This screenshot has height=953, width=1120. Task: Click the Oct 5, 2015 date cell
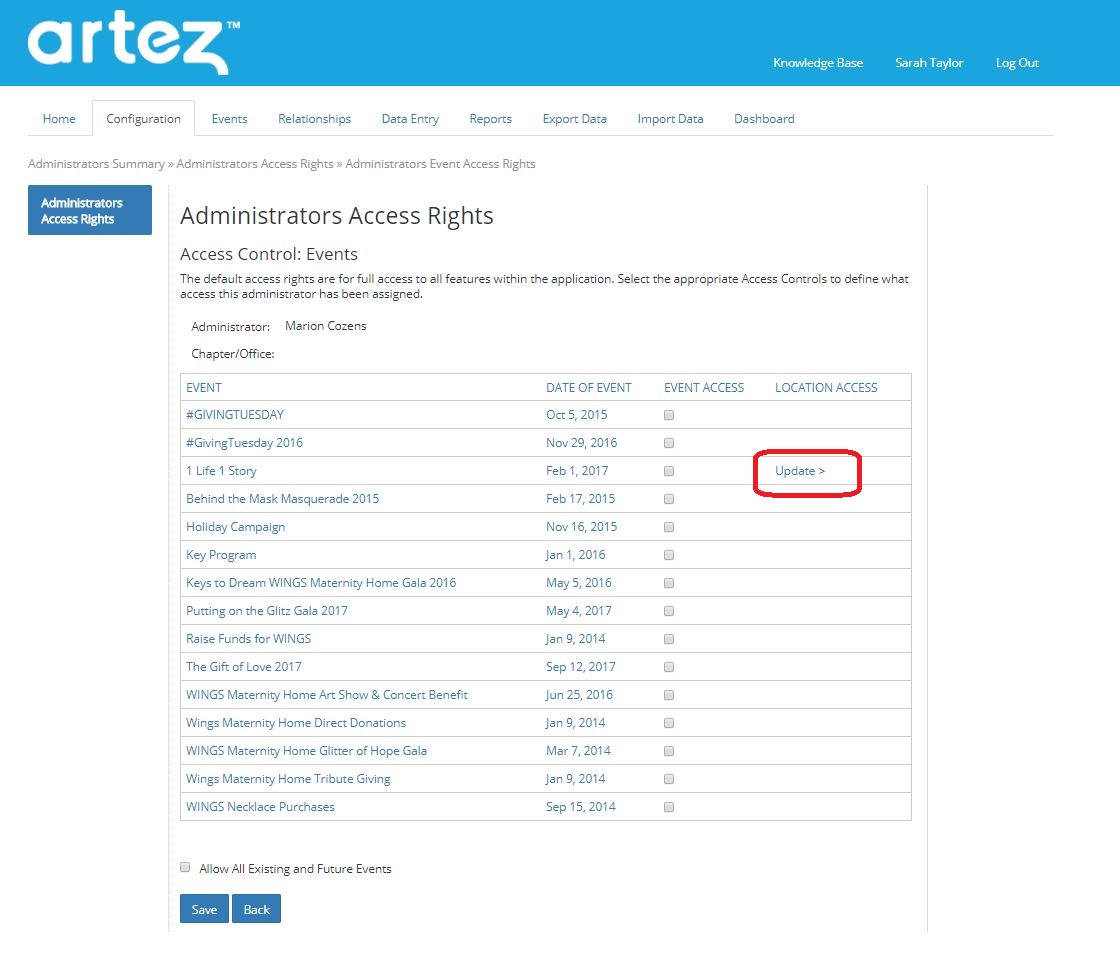577,415
